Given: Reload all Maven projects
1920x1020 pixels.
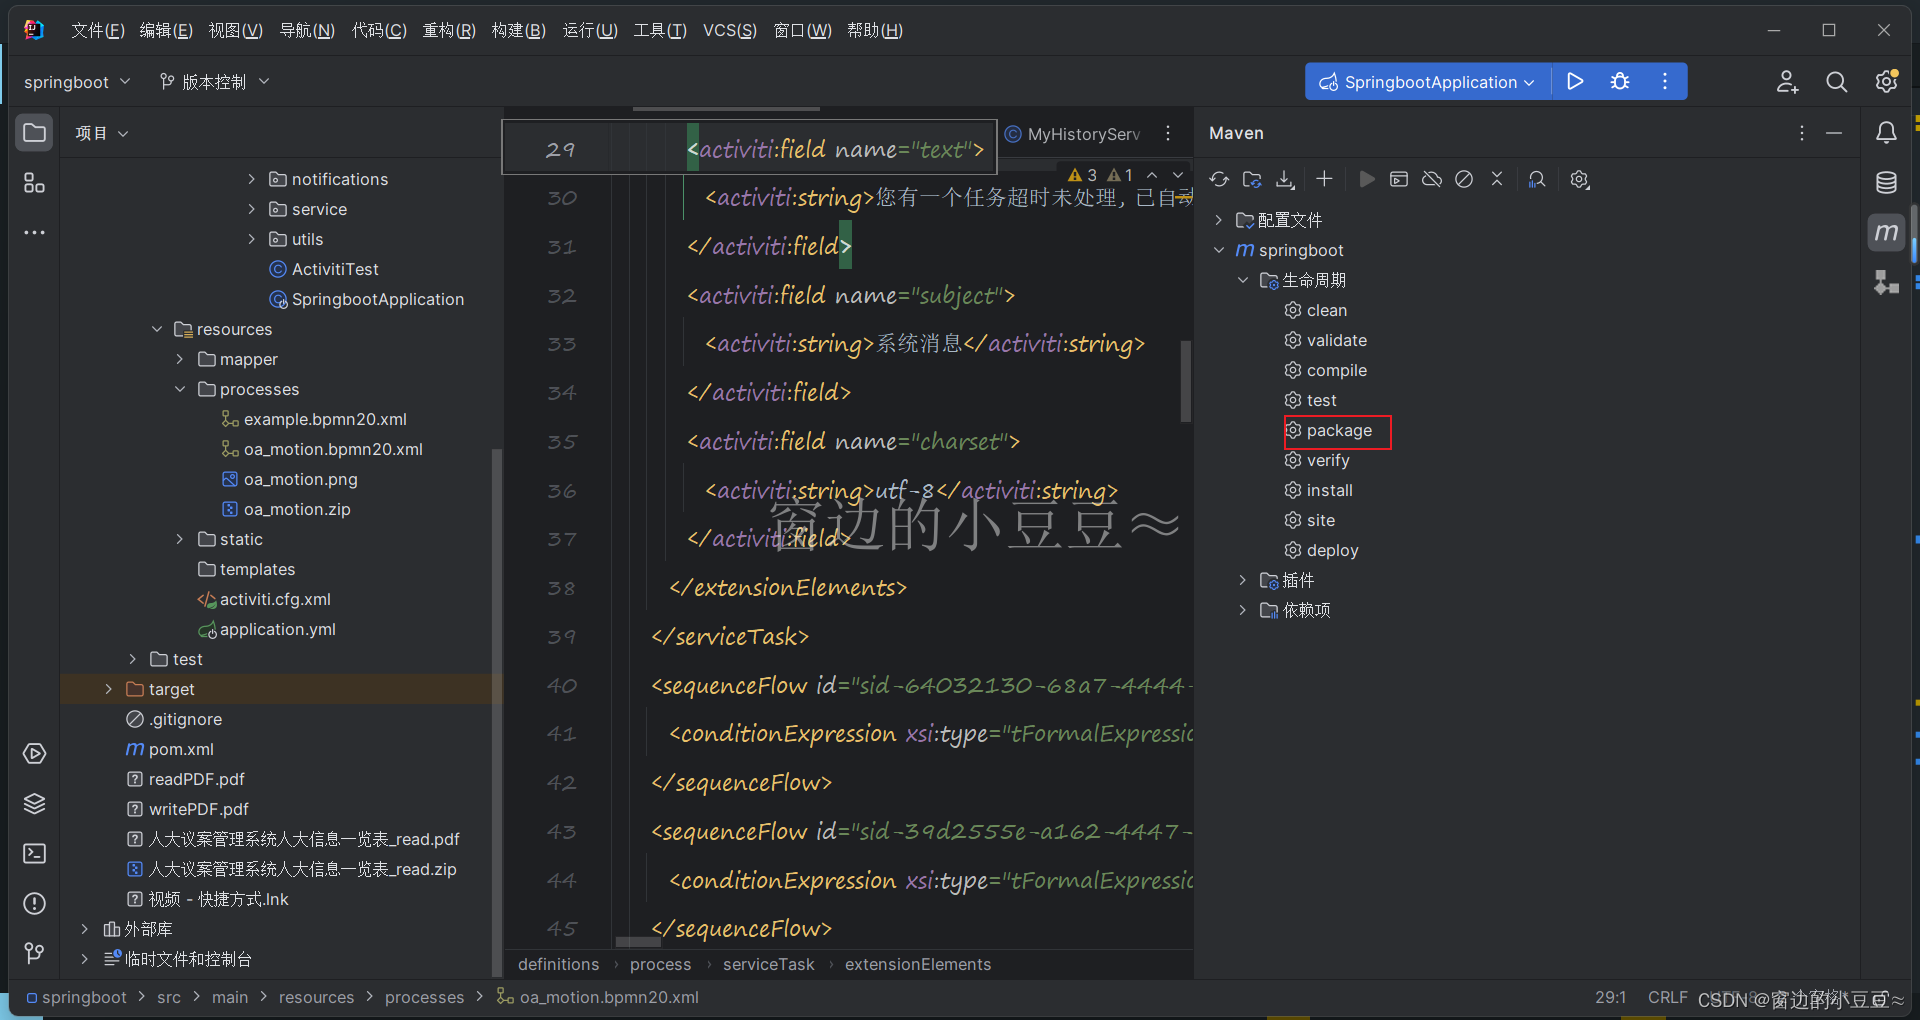Looking at the screenshot, I should click(1219, 179).
